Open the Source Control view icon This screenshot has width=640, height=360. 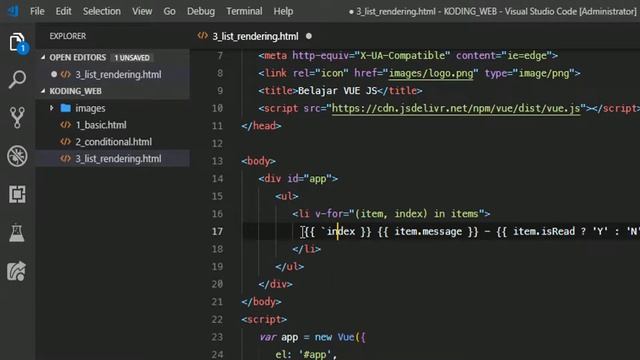point(17,118)
